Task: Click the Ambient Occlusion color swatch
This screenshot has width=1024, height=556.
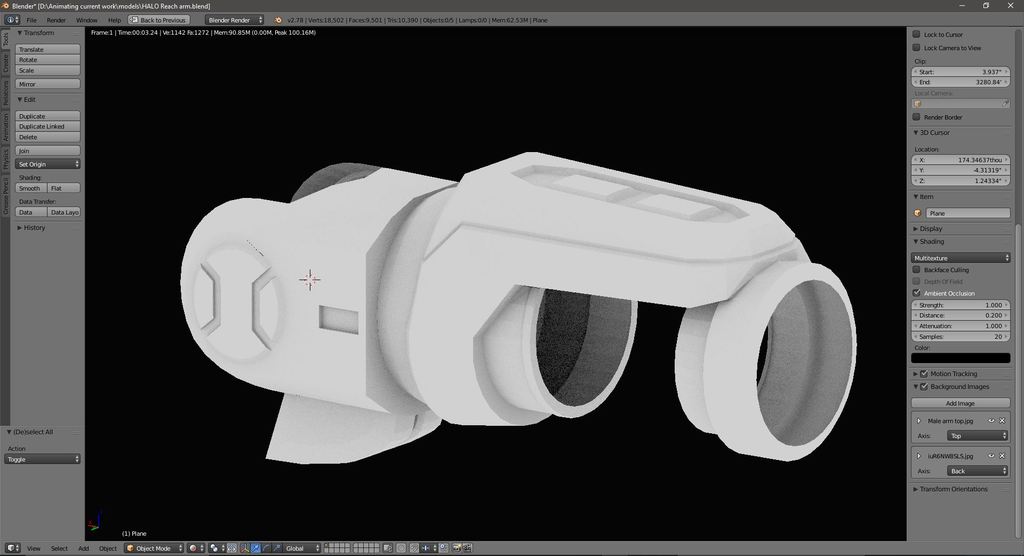Action: click(961, 358)
